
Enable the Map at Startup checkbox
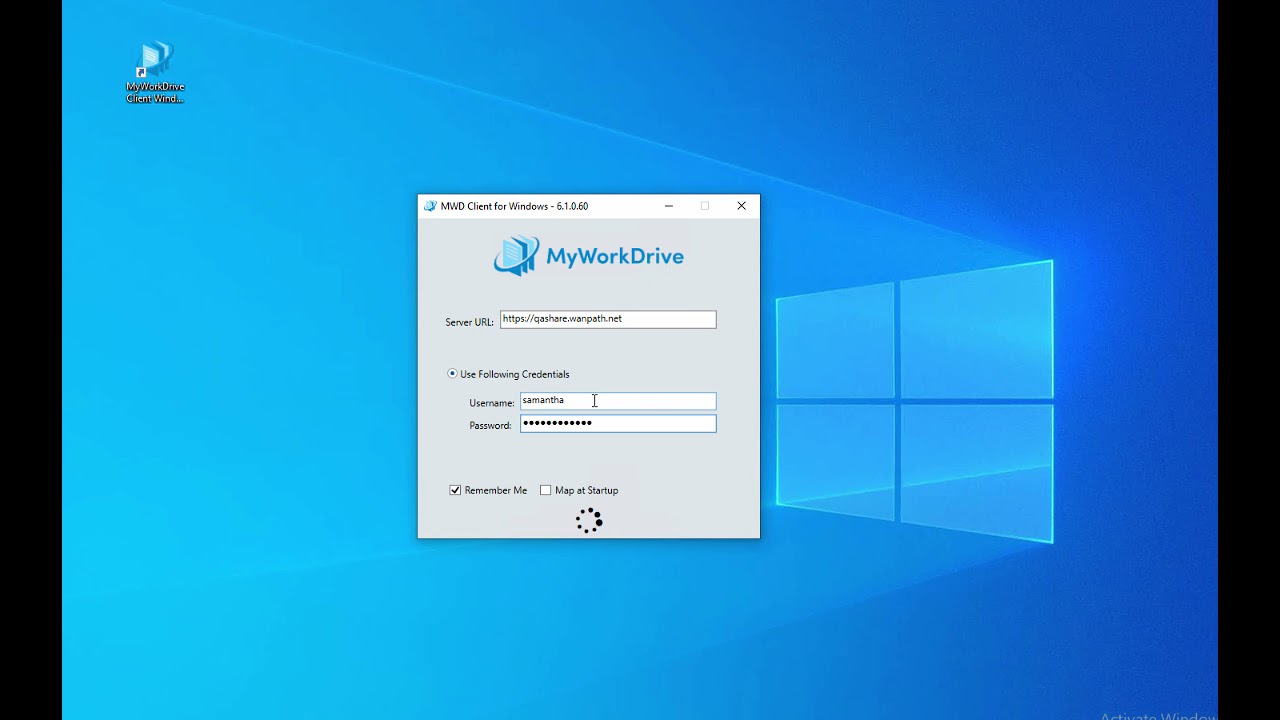pos(545,490)
